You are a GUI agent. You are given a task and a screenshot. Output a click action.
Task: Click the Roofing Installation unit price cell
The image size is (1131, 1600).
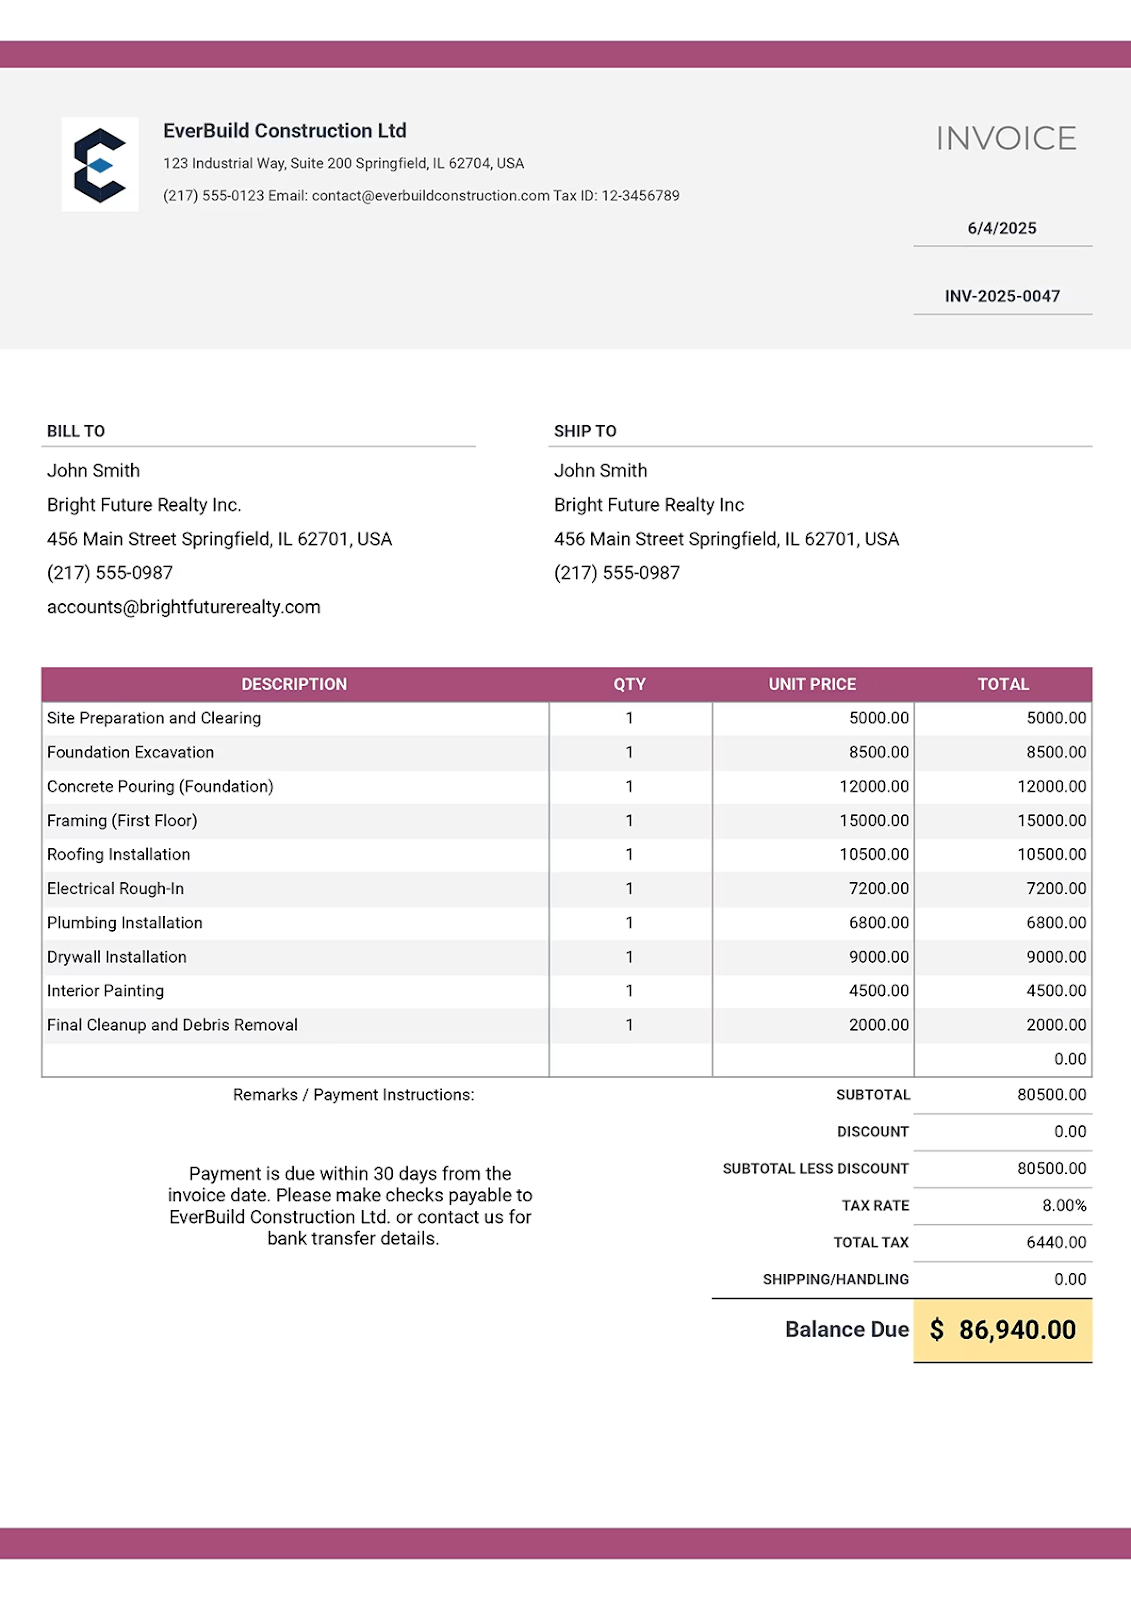coord(813,855)
